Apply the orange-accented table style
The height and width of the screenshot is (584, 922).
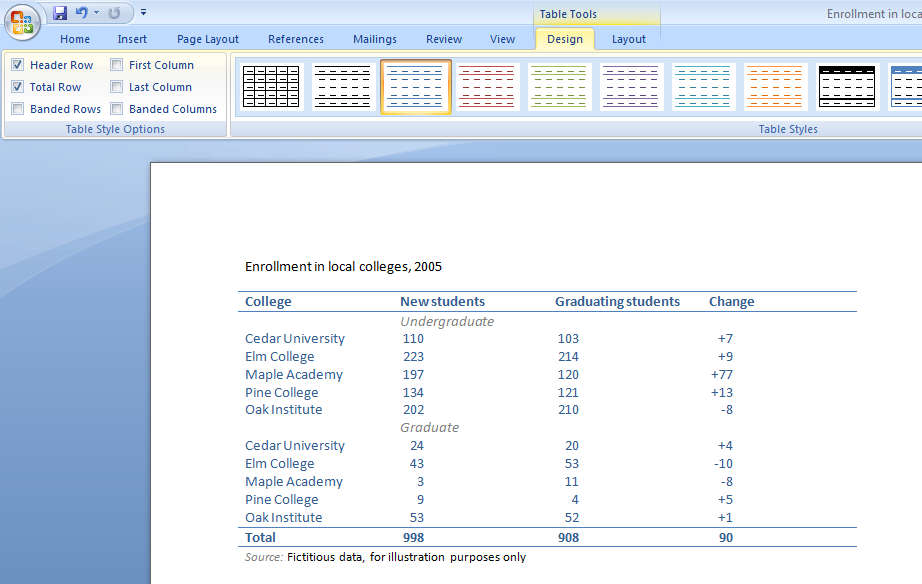tap(775, 87)
